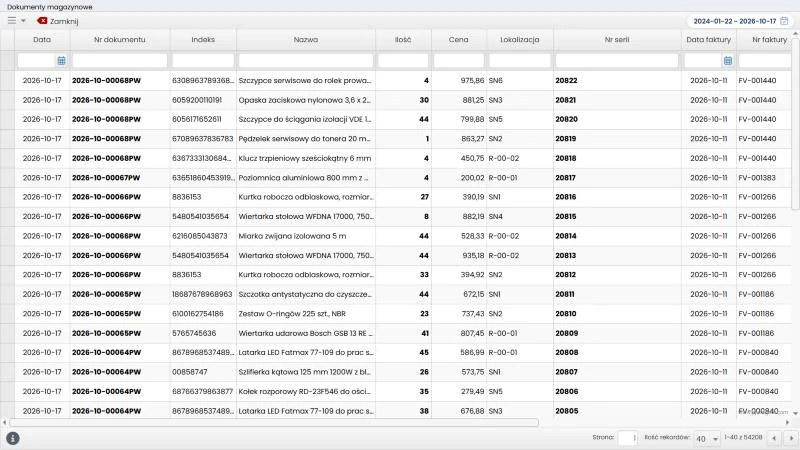Select cell Opaska zaciskowa nylonowa 3,6 x 2…
The width and height of the screenshot is (800, 450).
(x=306, y=100)
